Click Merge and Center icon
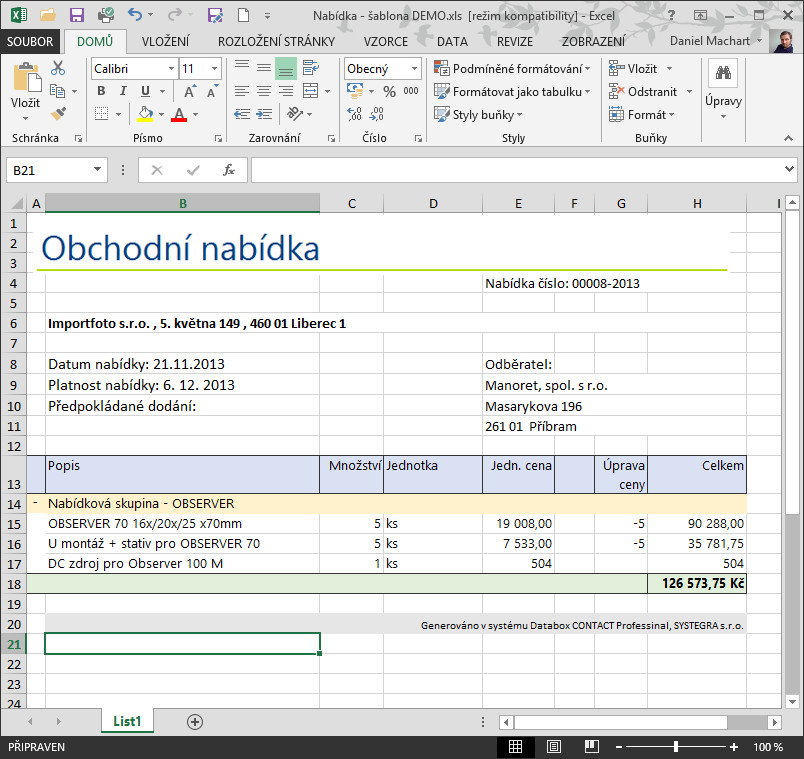Viewport: 804px width, 759px height. tap(311, 91)
